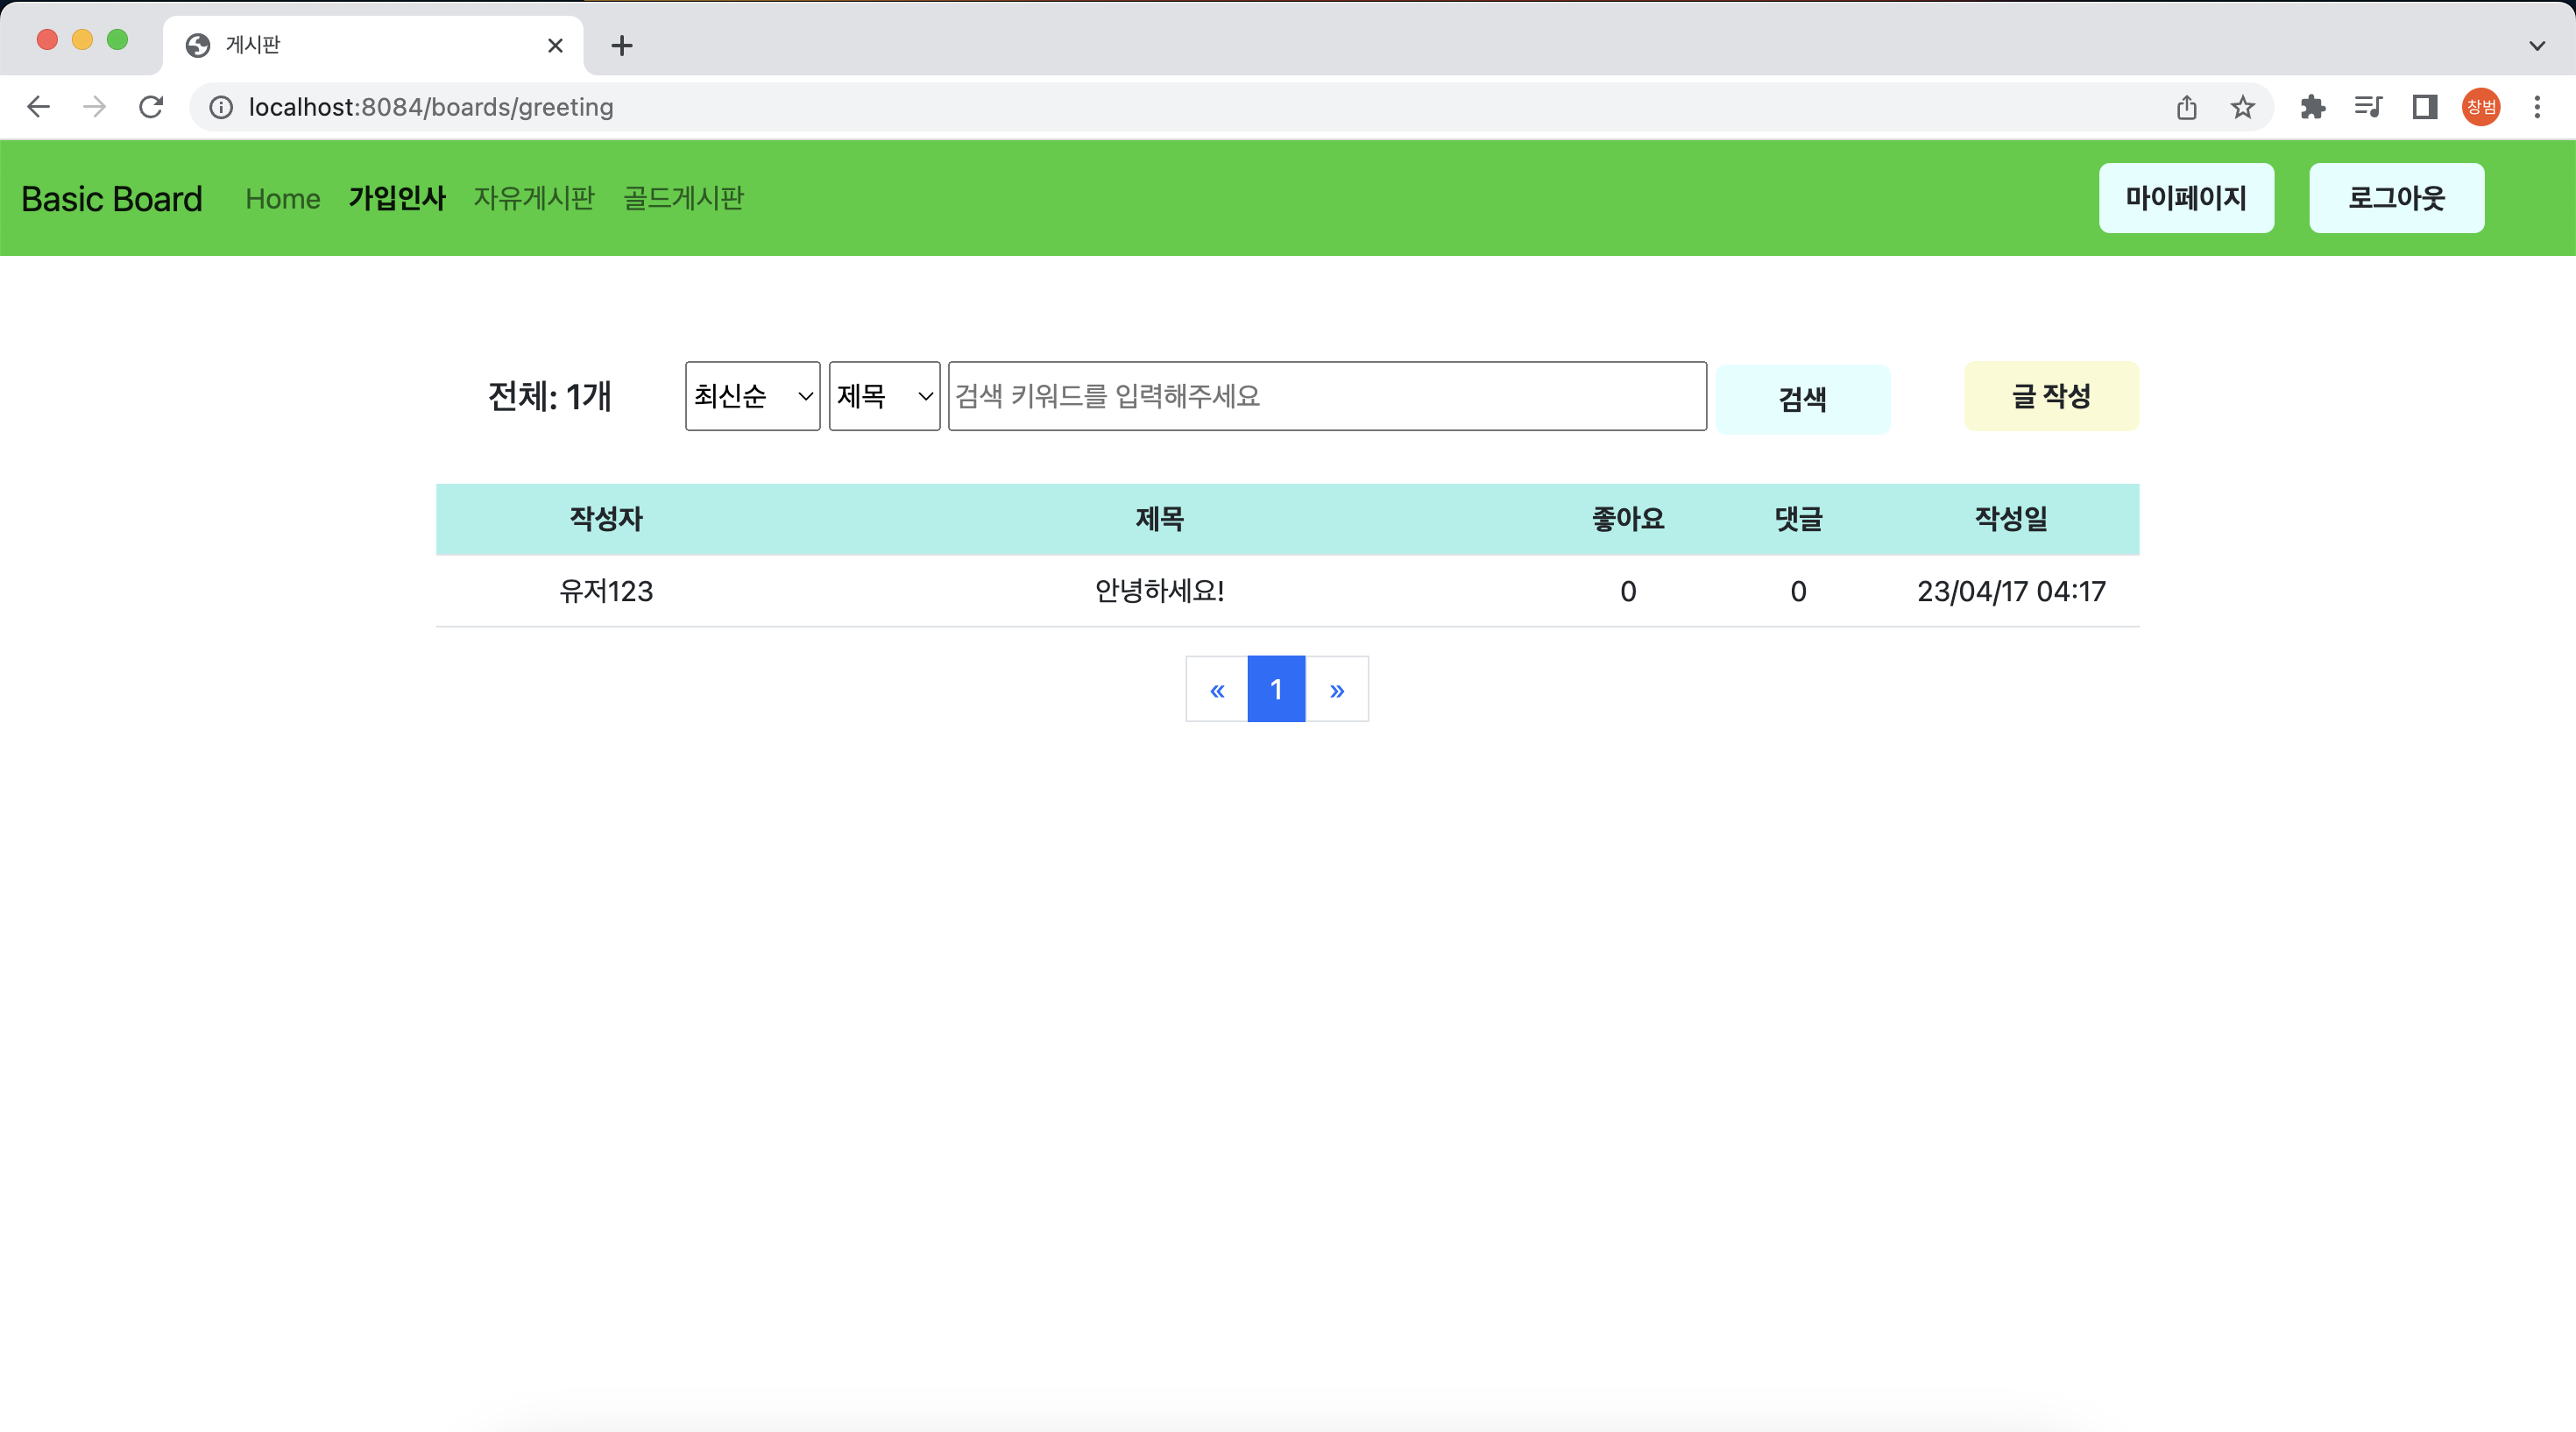Screen dimensions: 2576x1432
Task: Open the extensions puzzle icon
Action: [x=2312, y=107]
